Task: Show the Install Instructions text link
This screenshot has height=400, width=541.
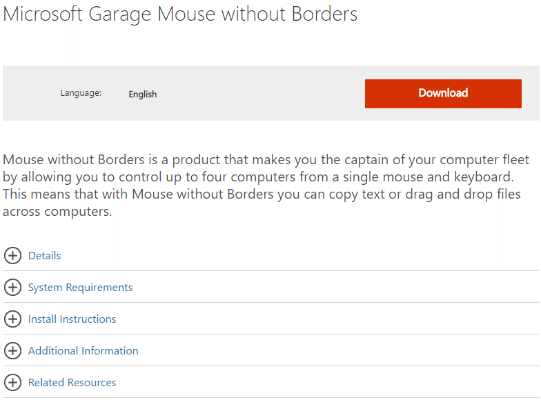Action: (72, 319)
